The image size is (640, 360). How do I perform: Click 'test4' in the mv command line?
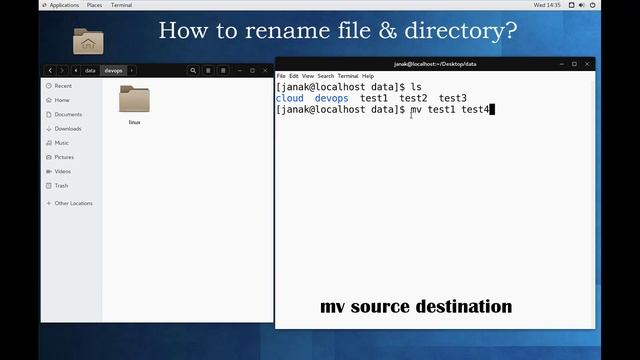tap(475, 109)
